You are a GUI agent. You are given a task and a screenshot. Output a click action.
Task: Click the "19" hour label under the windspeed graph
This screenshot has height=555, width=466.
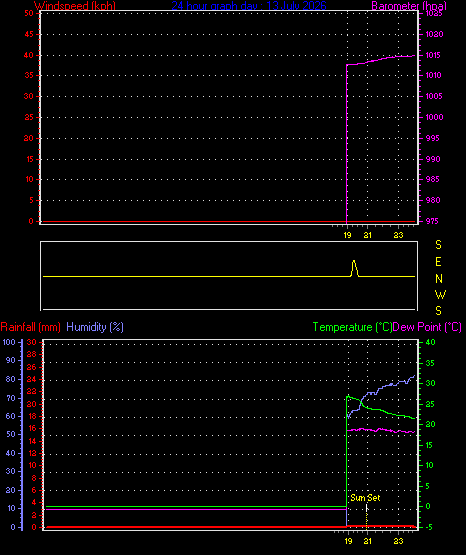pos(347,235)
